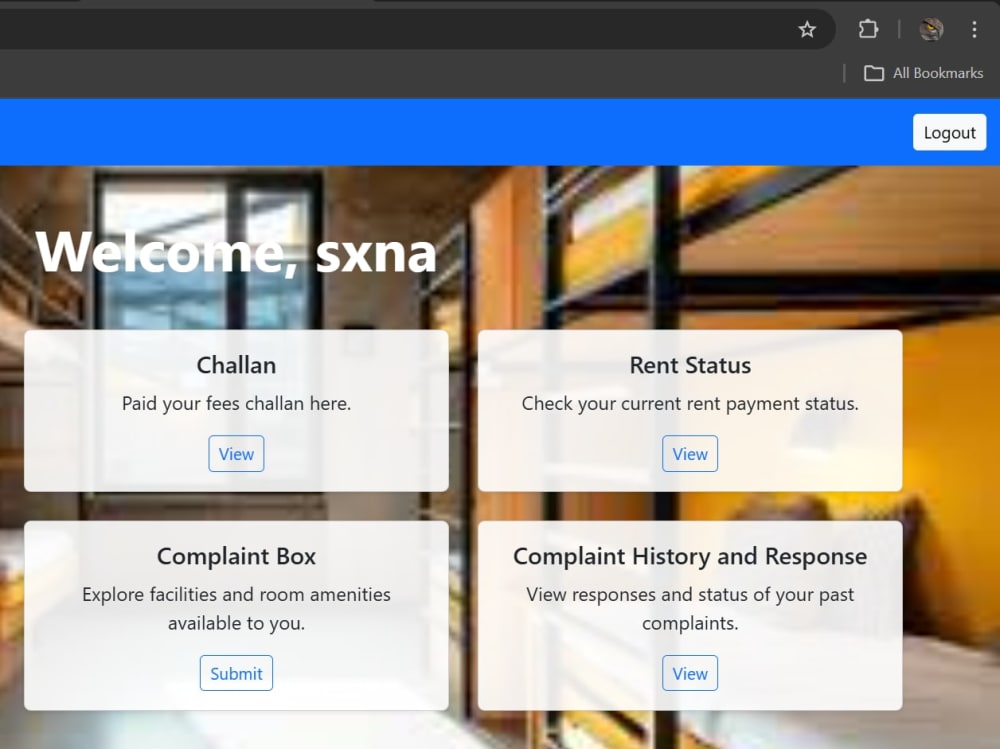Click the Challan card title
1000x749 pixels.
(236, 365)
